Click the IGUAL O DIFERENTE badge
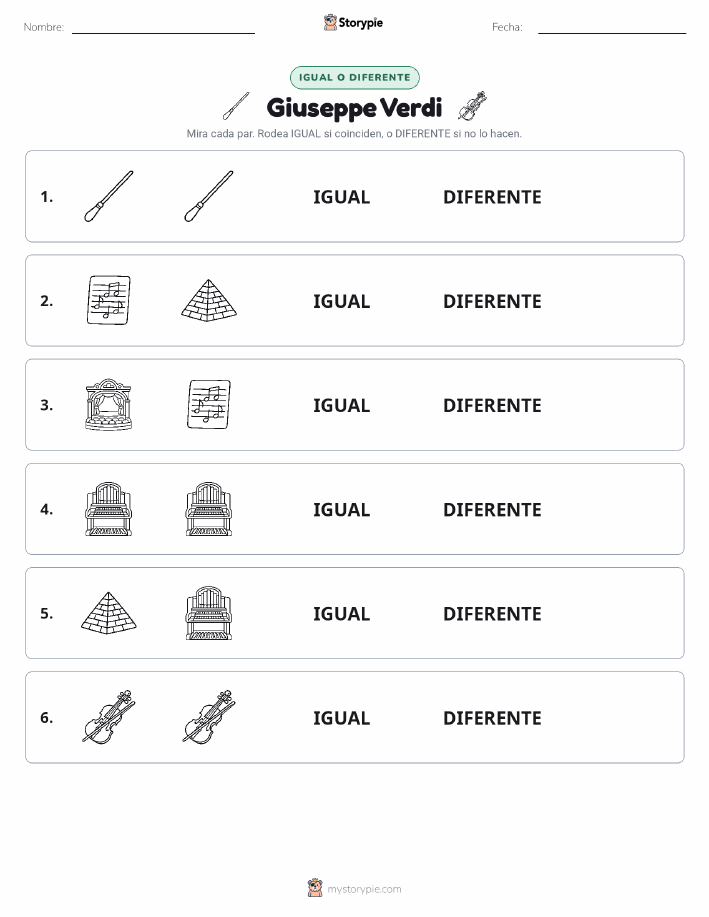The height and width of the screenshot is (917, 709). click(354, 78)
